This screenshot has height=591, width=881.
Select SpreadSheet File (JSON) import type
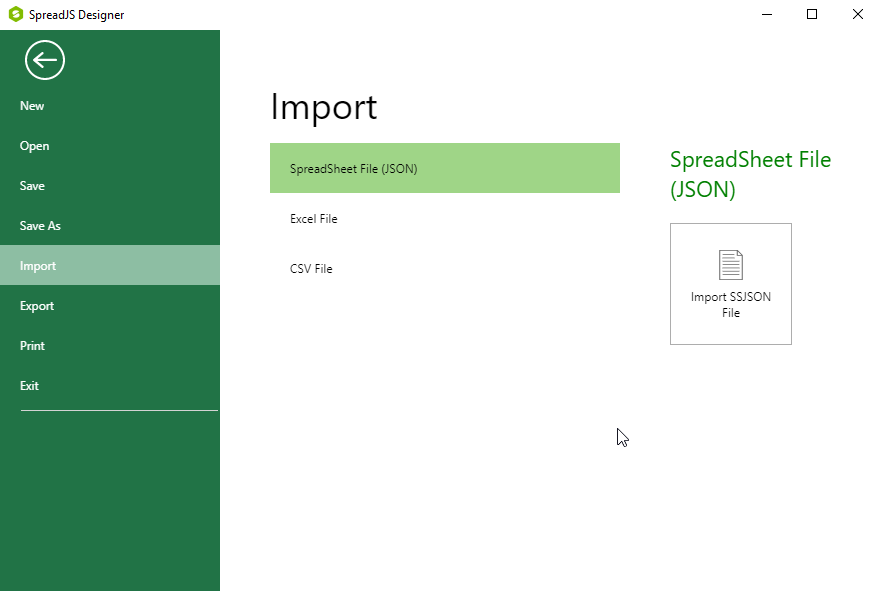pyautogui.click(x=444, y=168)
